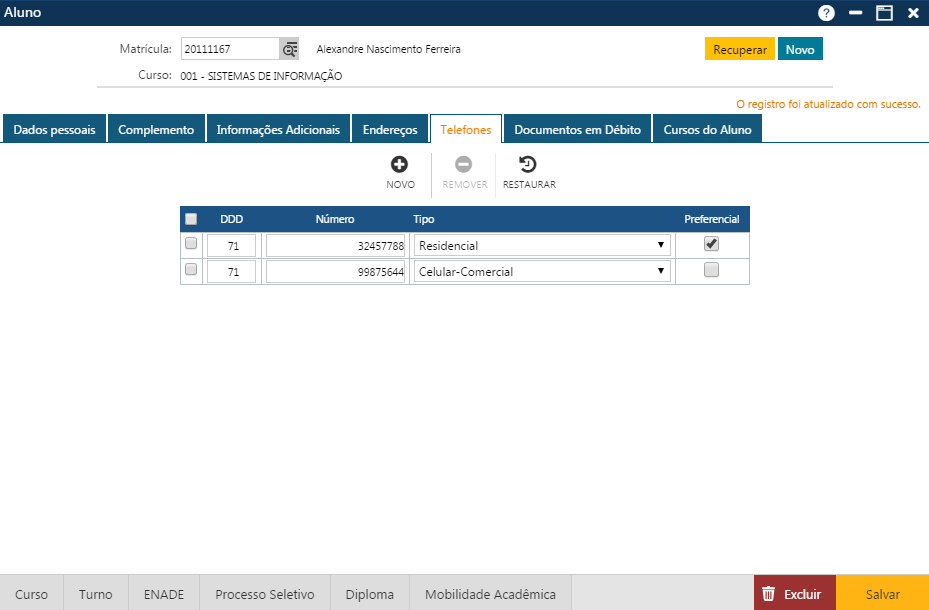Open the help question mark icon

(x=826, y=13)
